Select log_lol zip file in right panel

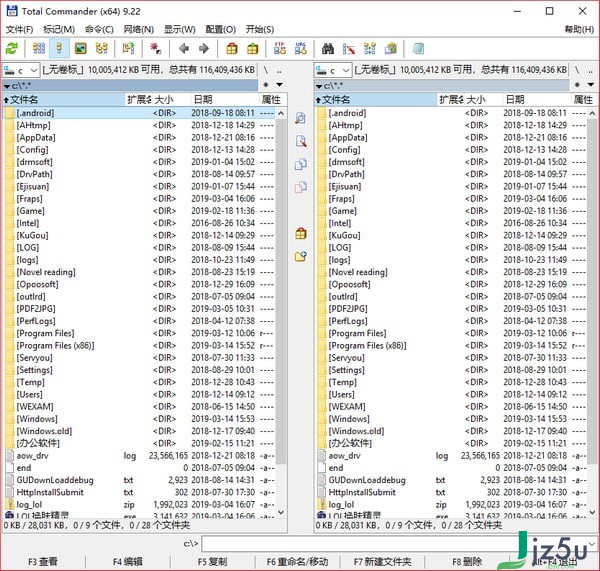452,505
